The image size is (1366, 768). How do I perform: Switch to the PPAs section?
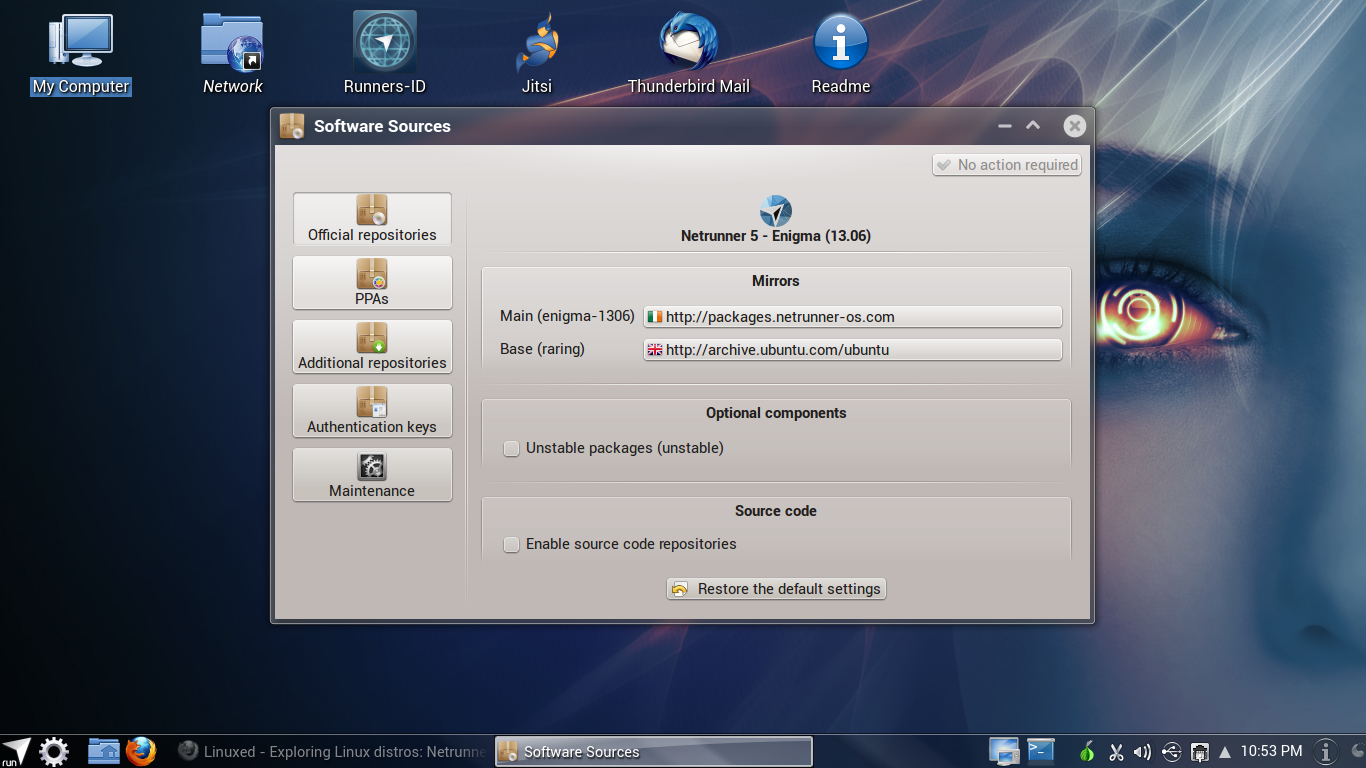coord(372,282)
